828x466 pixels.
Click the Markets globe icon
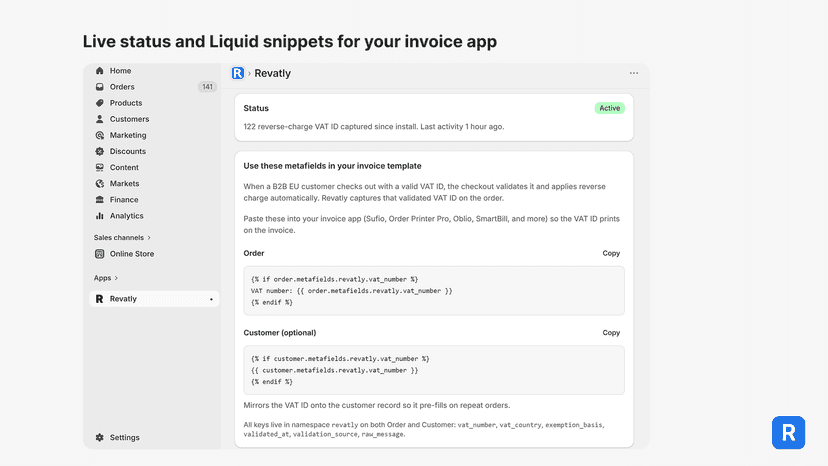99,183
